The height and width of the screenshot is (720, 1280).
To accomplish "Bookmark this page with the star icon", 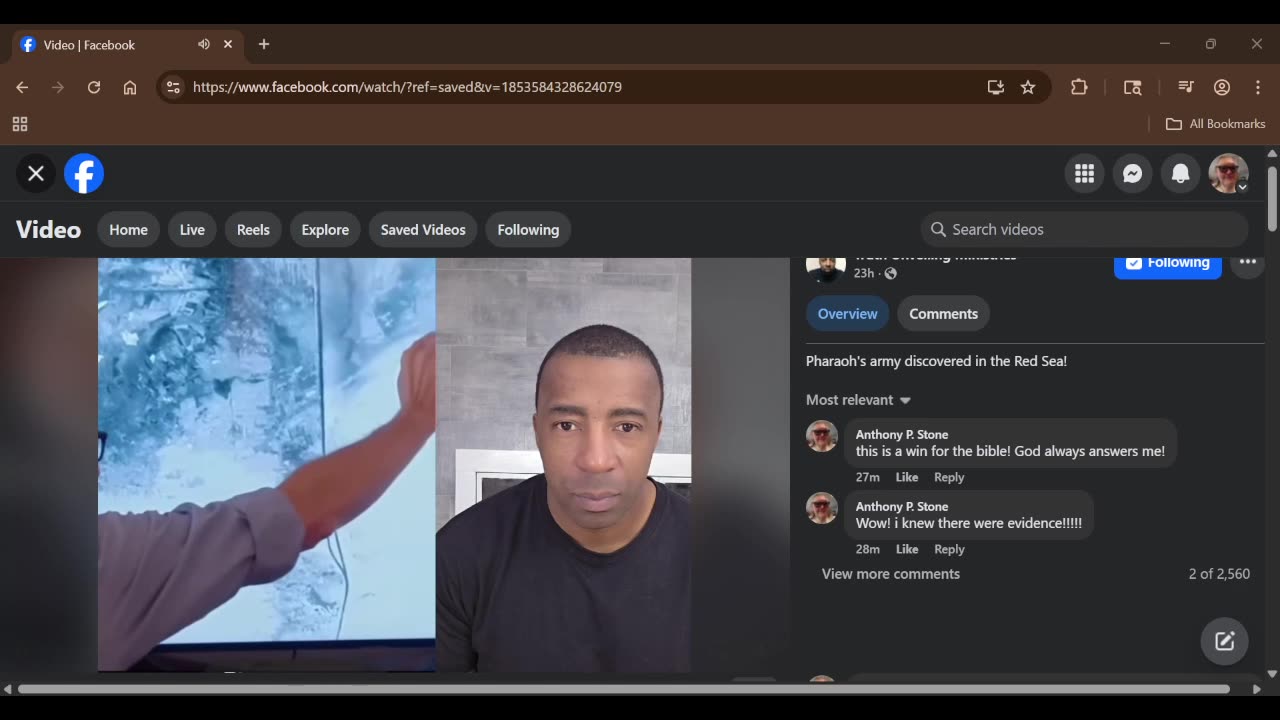I will pos(1028,87).
